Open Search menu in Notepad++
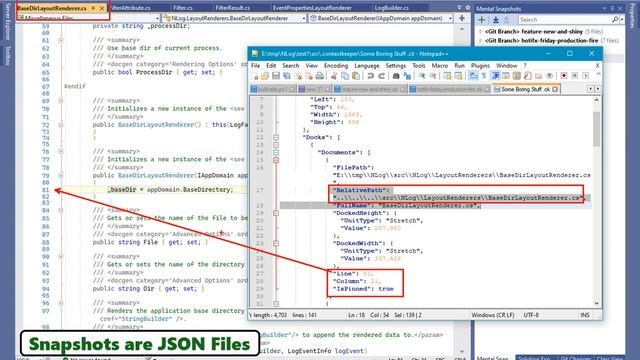This screenshot has width=640, height=360. (291, 65)
